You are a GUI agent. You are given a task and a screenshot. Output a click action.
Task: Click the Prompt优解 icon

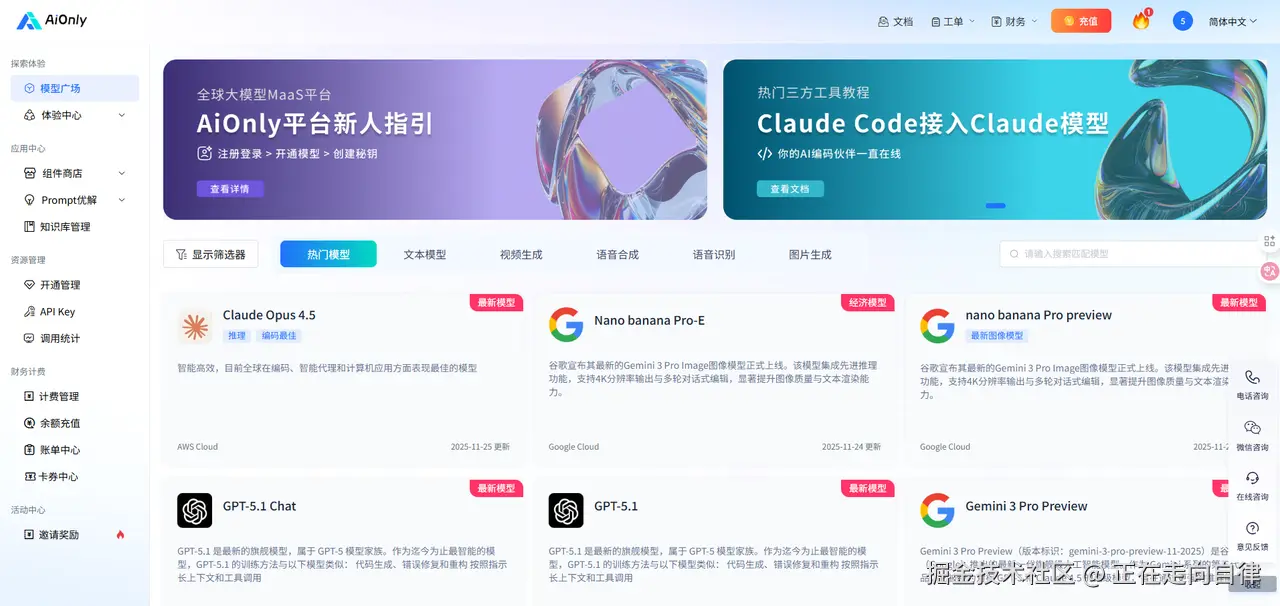click(29, 200)
